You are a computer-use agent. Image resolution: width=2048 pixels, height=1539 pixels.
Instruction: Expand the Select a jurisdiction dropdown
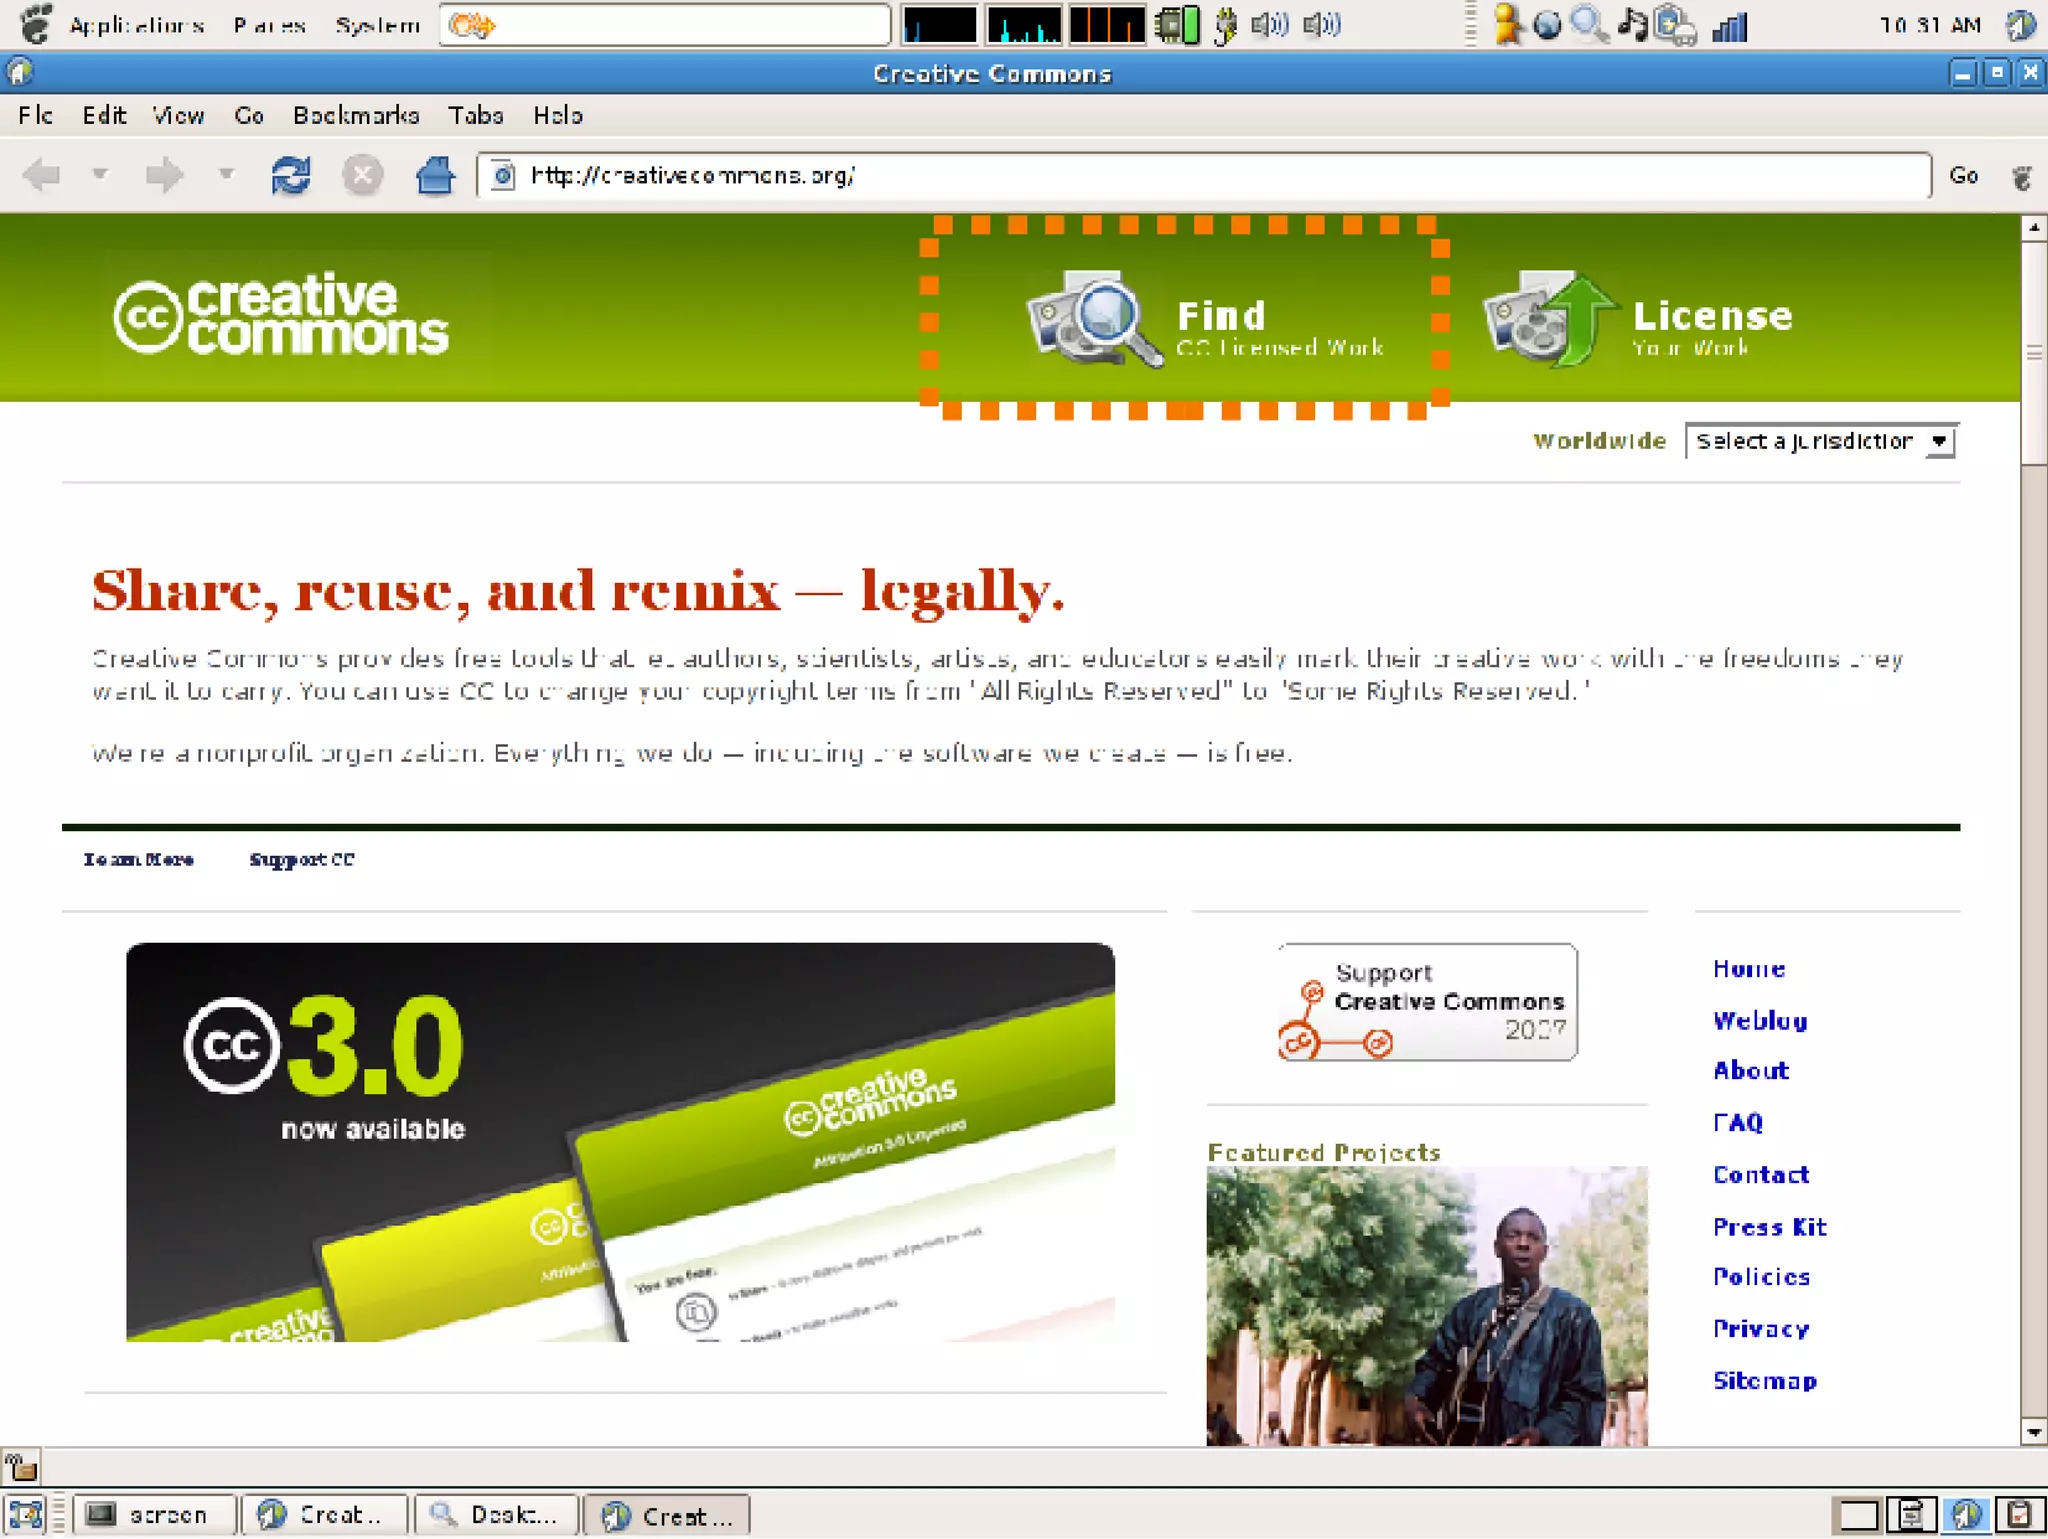(x=1821, y=441)
